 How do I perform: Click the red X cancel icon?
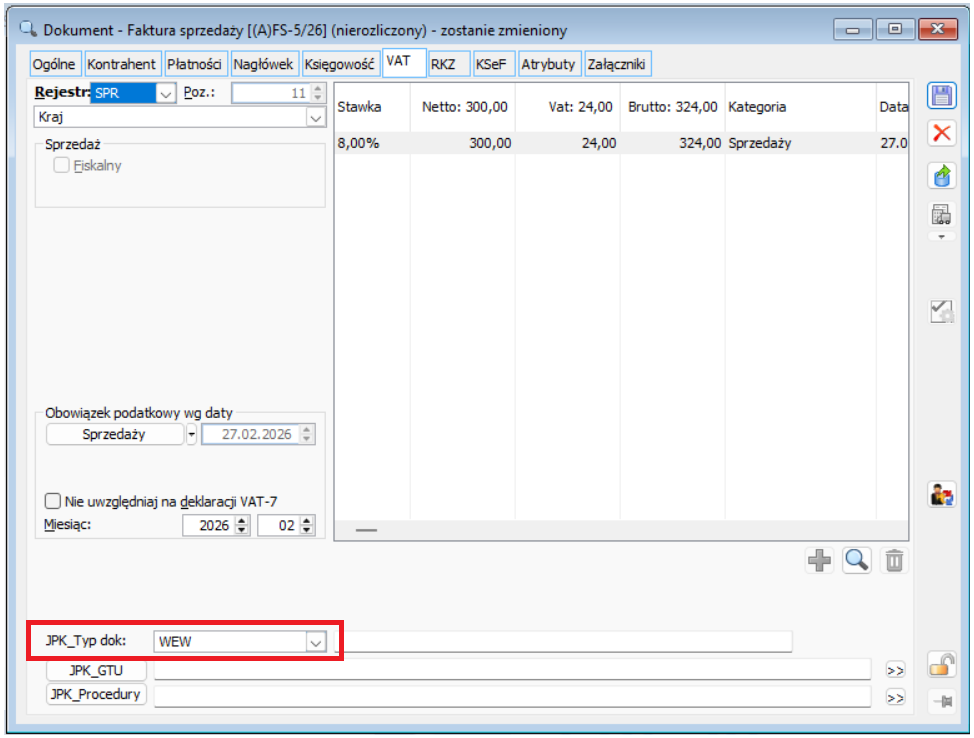[941, 134]
